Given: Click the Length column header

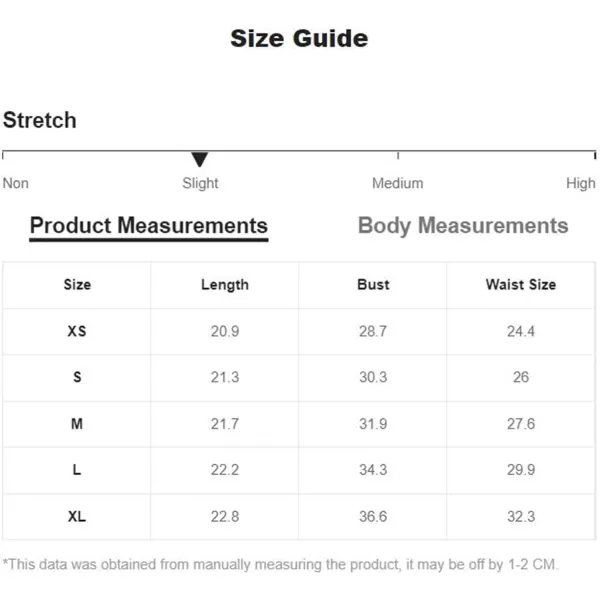Looking at the screenshot, I should pos(225,285).
